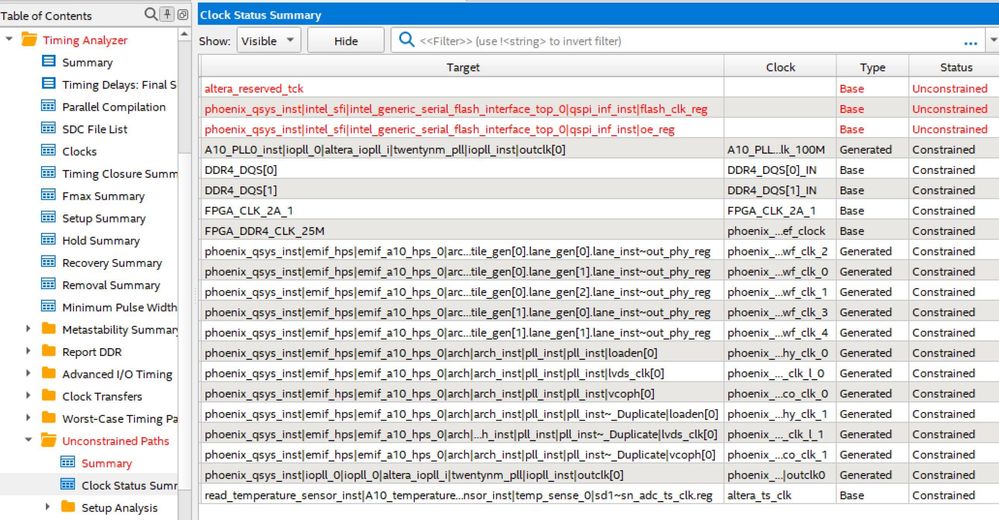Expand the Metastability Summary folder
The height and width of the screenshot is (520, 999).
[28, 329]
